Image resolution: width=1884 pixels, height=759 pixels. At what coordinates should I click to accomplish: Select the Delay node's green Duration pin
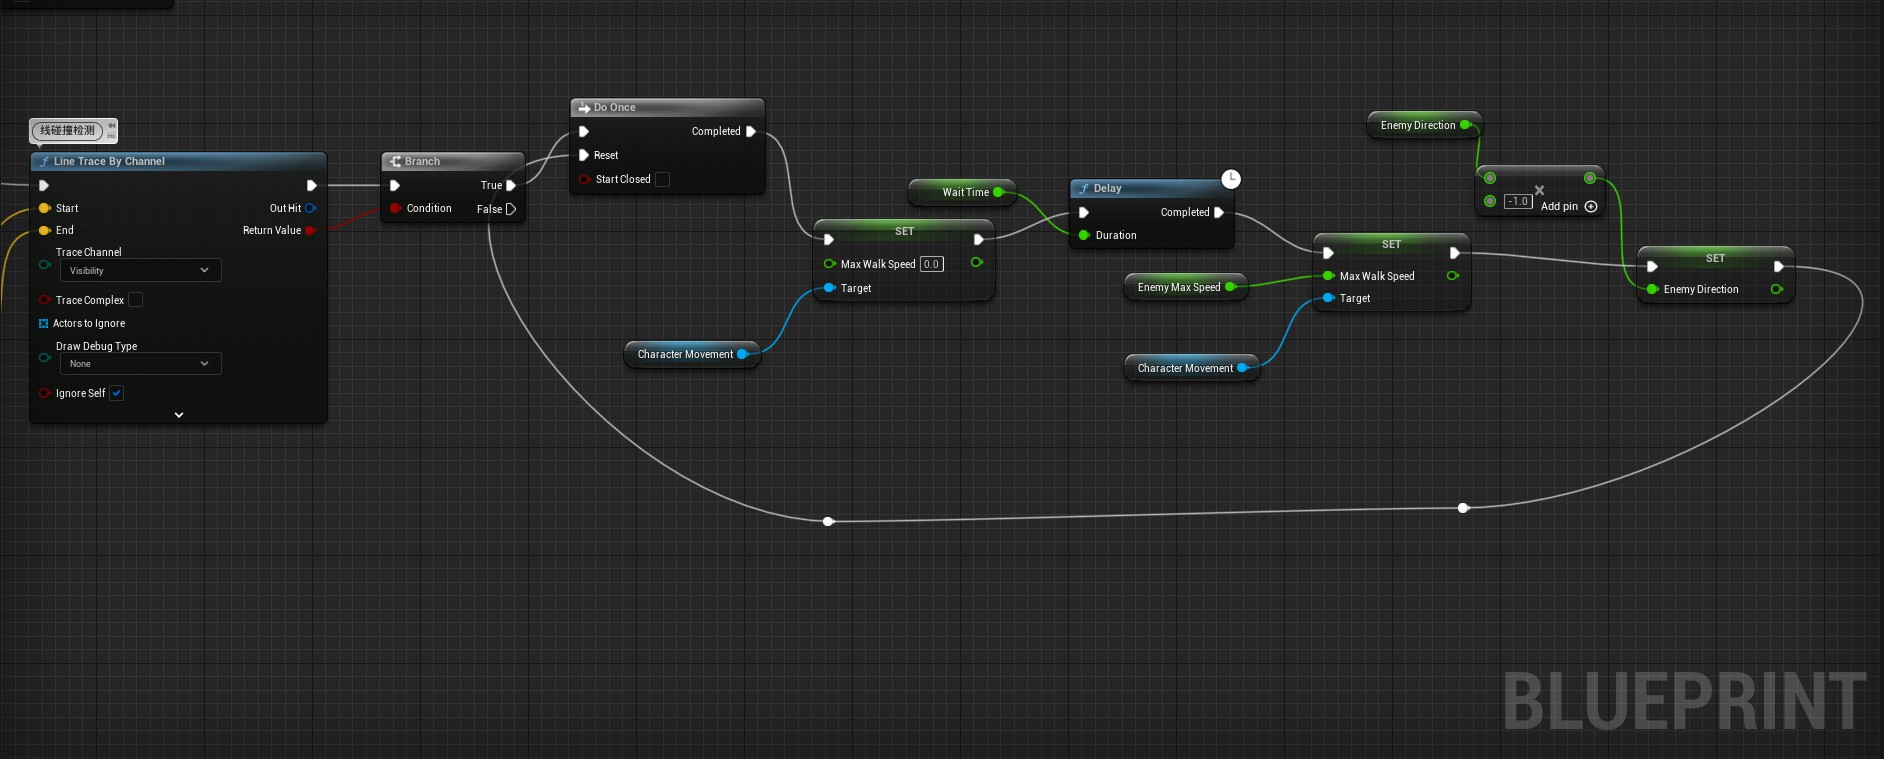(1084, 235)
